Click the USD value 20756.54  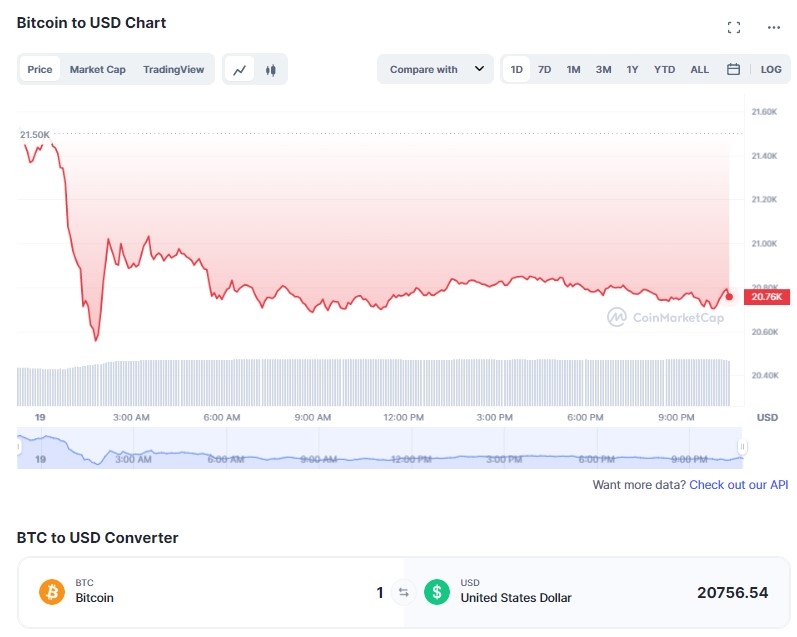(x=732, y=593)
